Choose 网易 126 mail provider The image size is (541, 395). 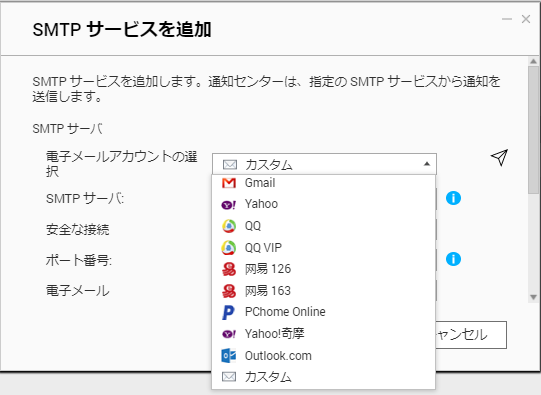[x=323, y=269]
